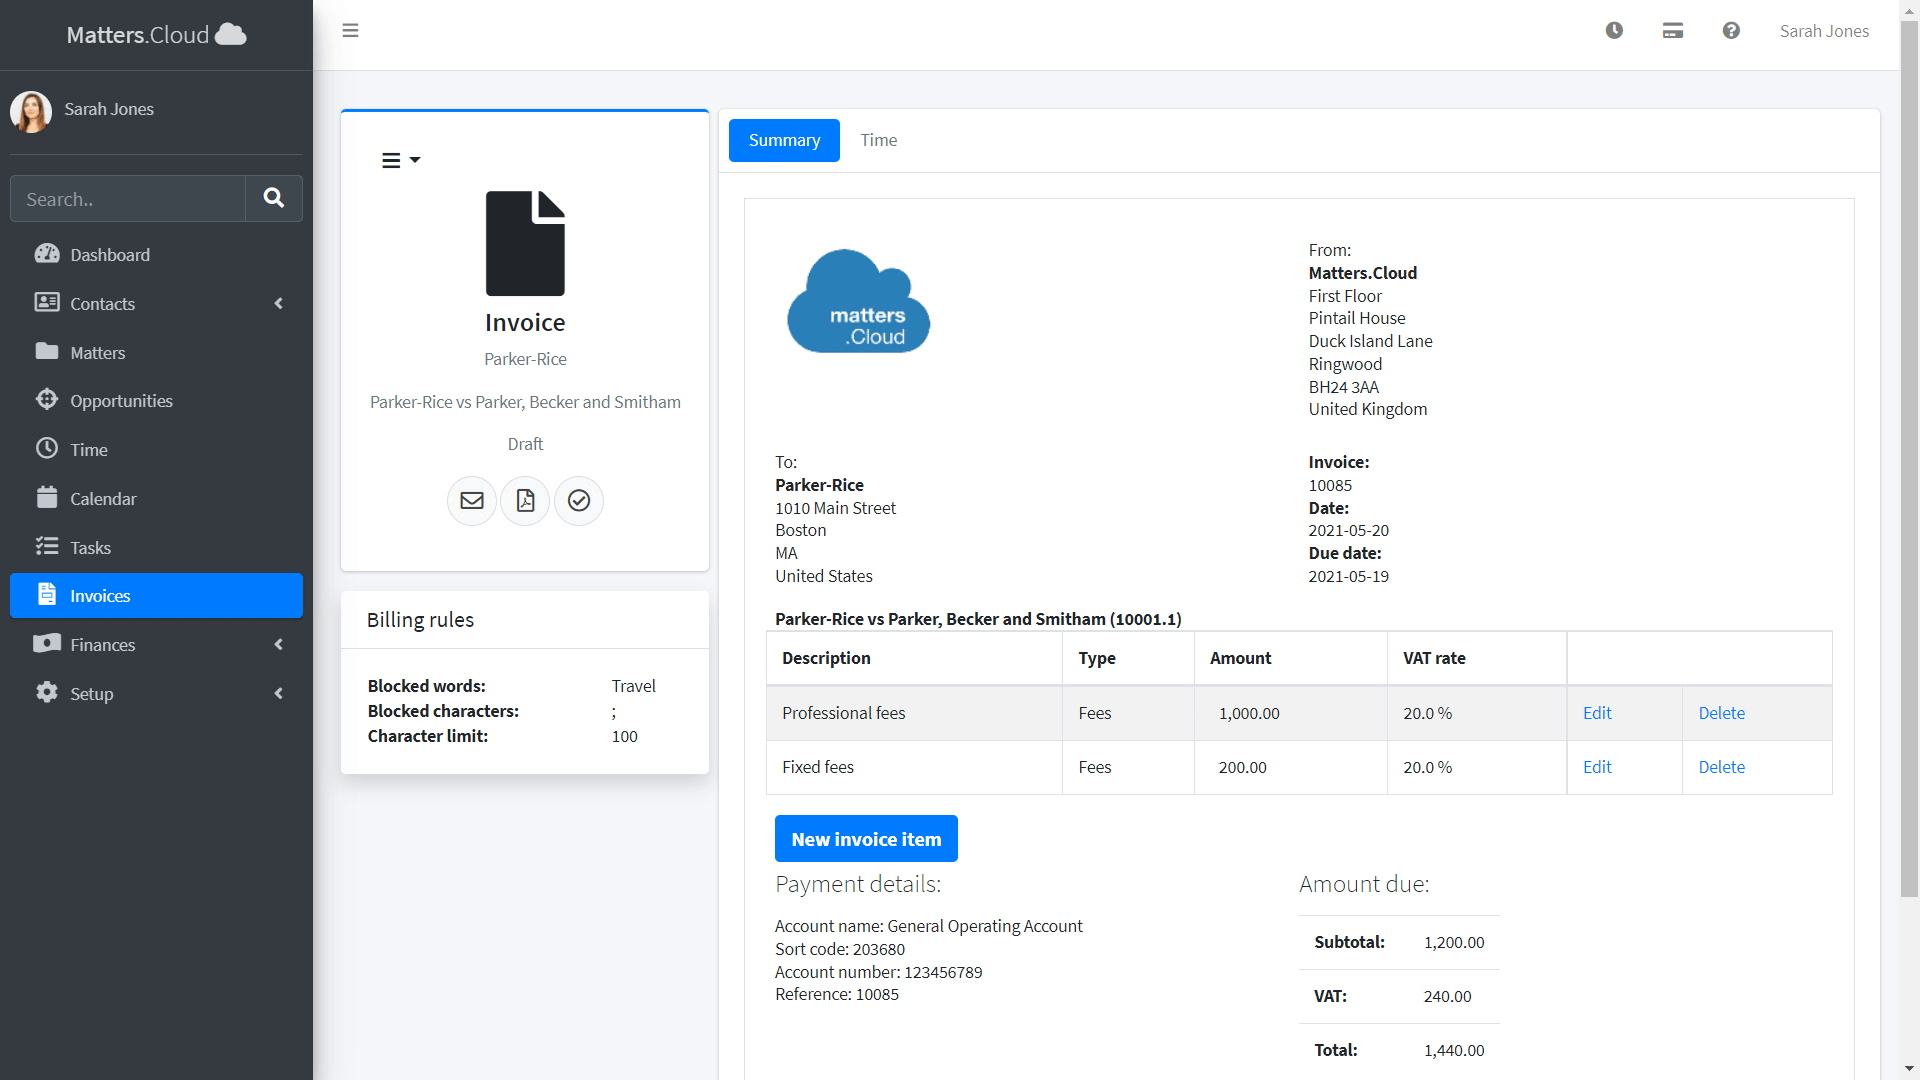Run a search with the magnifier icon

(x=273, y=198)
